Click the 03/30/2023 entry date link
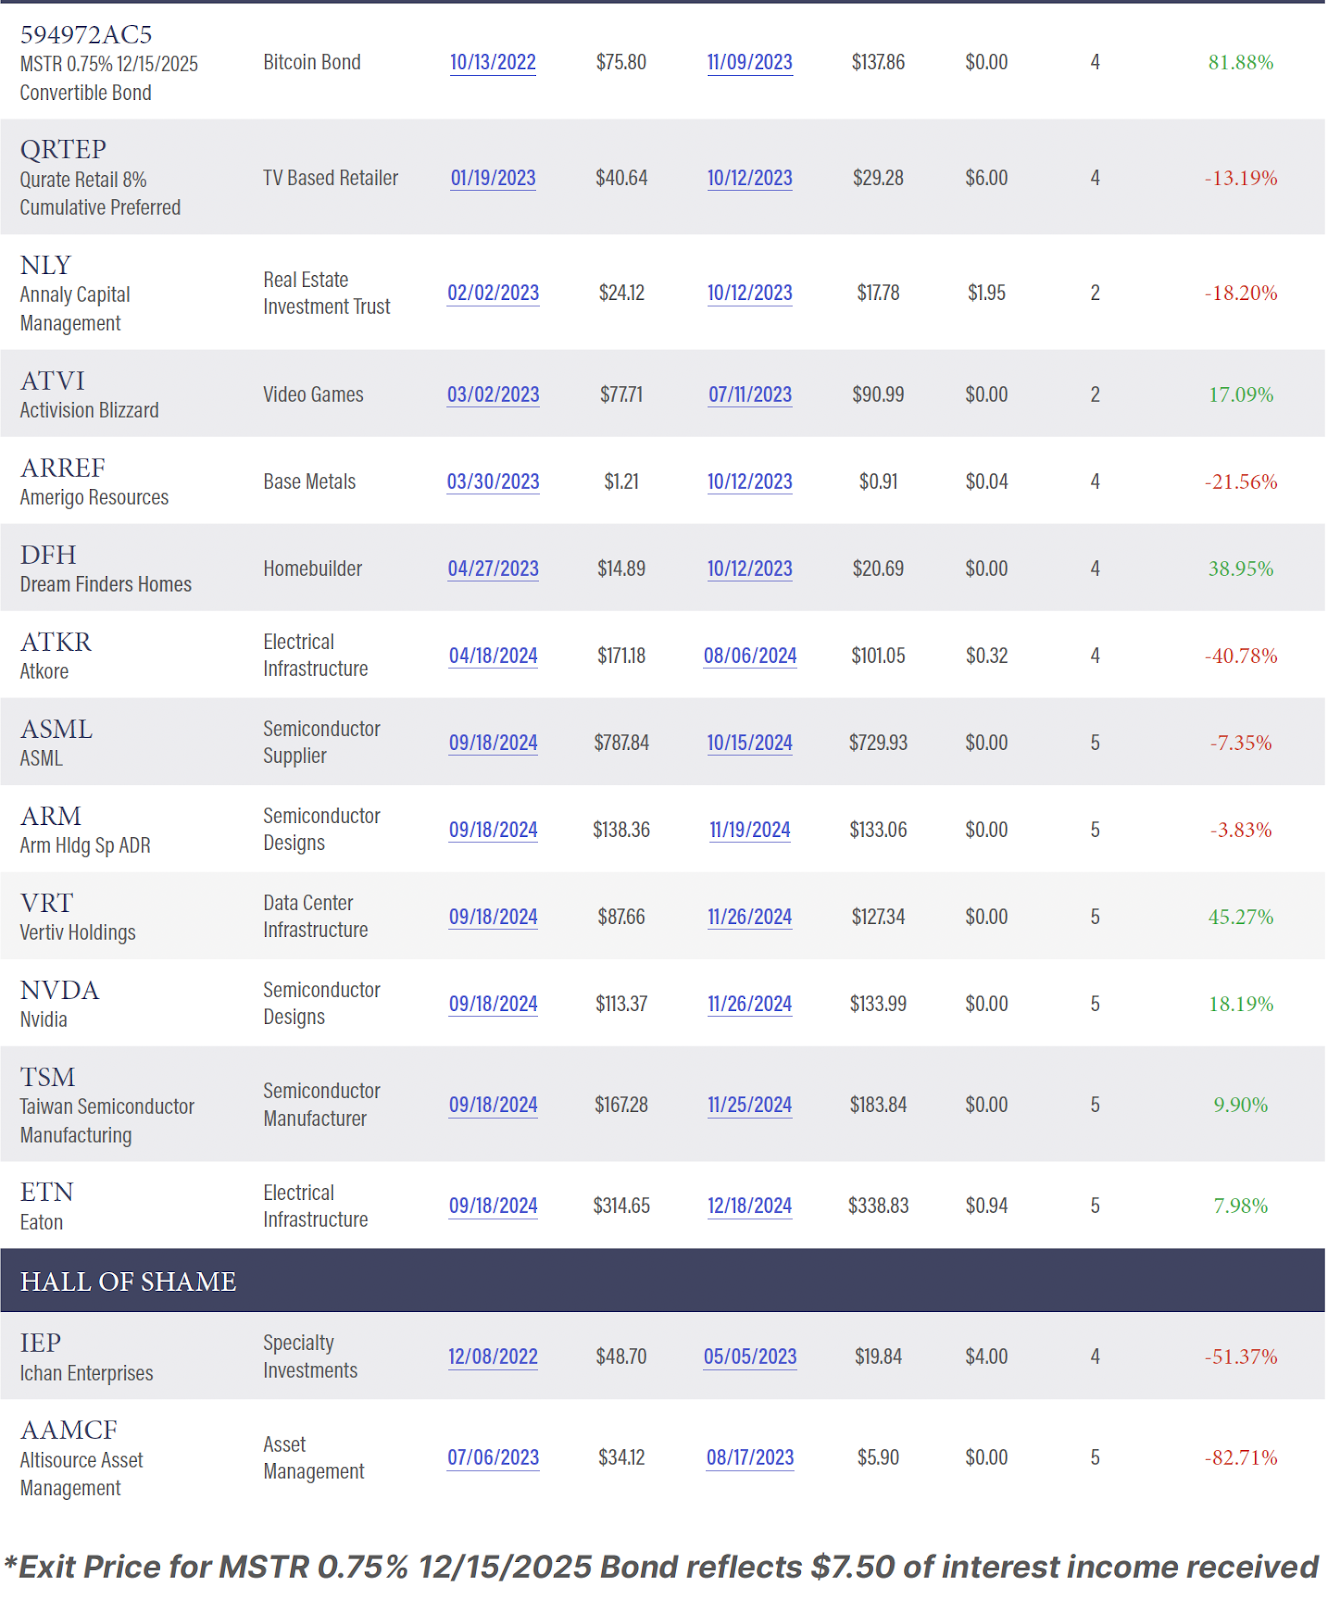The height and width of the screenshot is (1600, 1328). tap(493, 482)
